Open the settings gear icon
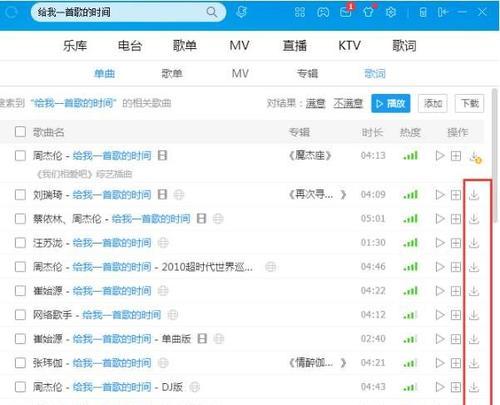This screenshot has height=405, width=500. [x=391, y=12]
